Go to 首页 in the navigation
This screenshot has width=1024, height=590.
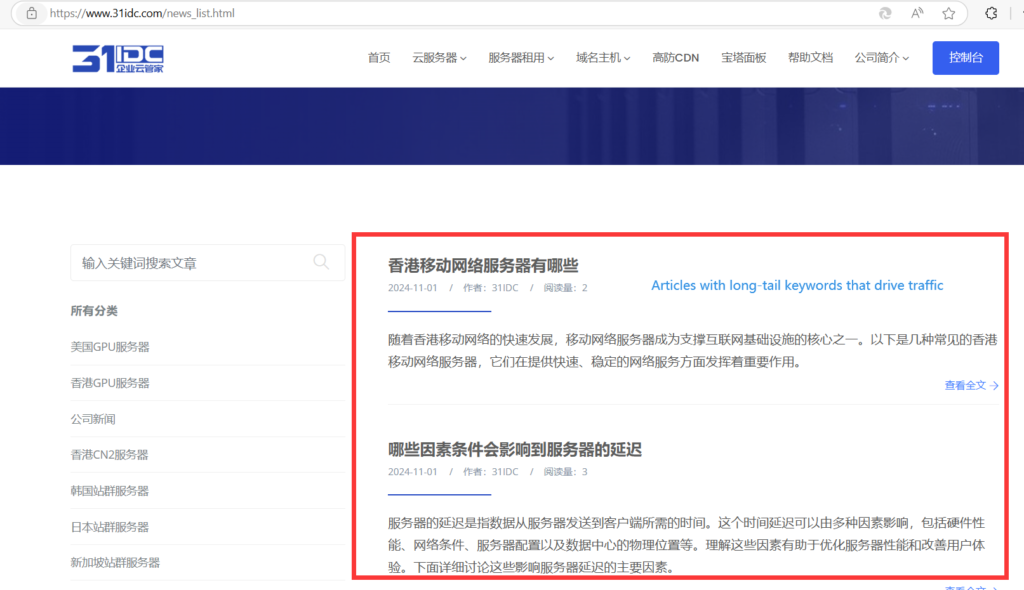point(379,57)
